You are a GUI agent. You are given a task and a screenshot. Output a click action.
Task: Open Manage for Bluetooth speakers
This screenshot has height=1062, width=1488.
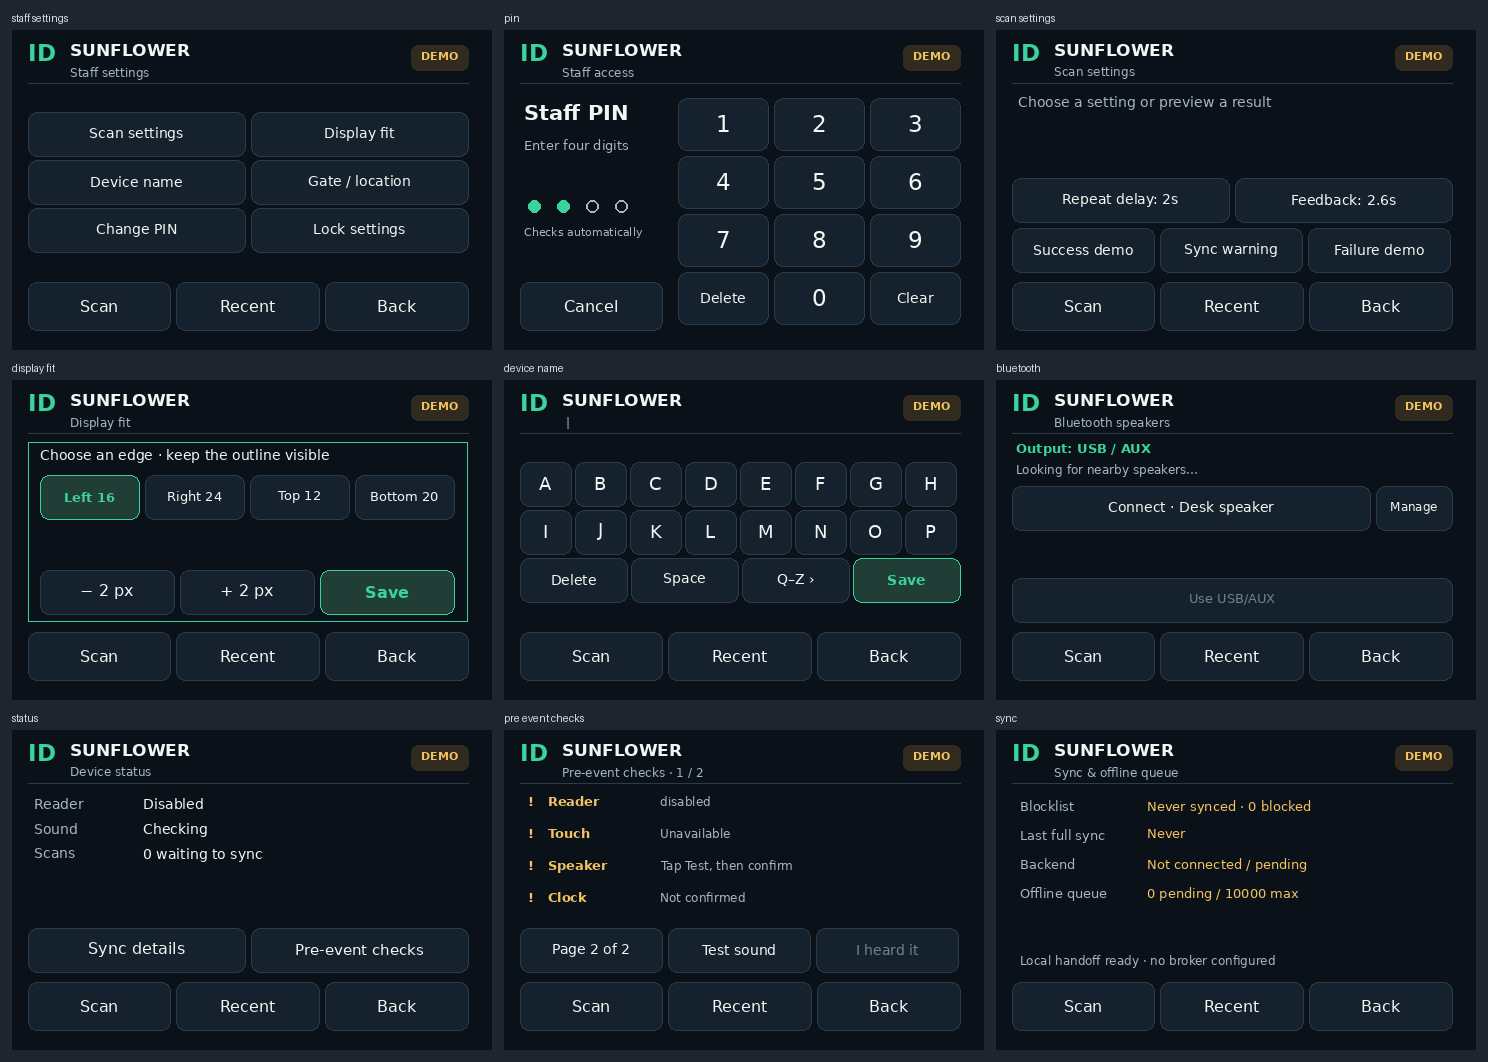tap(1414, 508)
